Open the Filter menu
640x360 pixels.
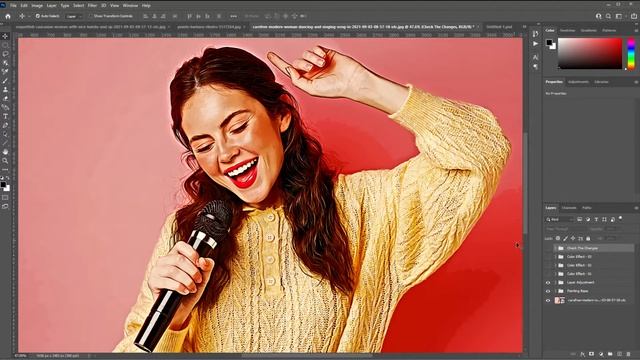92,6
